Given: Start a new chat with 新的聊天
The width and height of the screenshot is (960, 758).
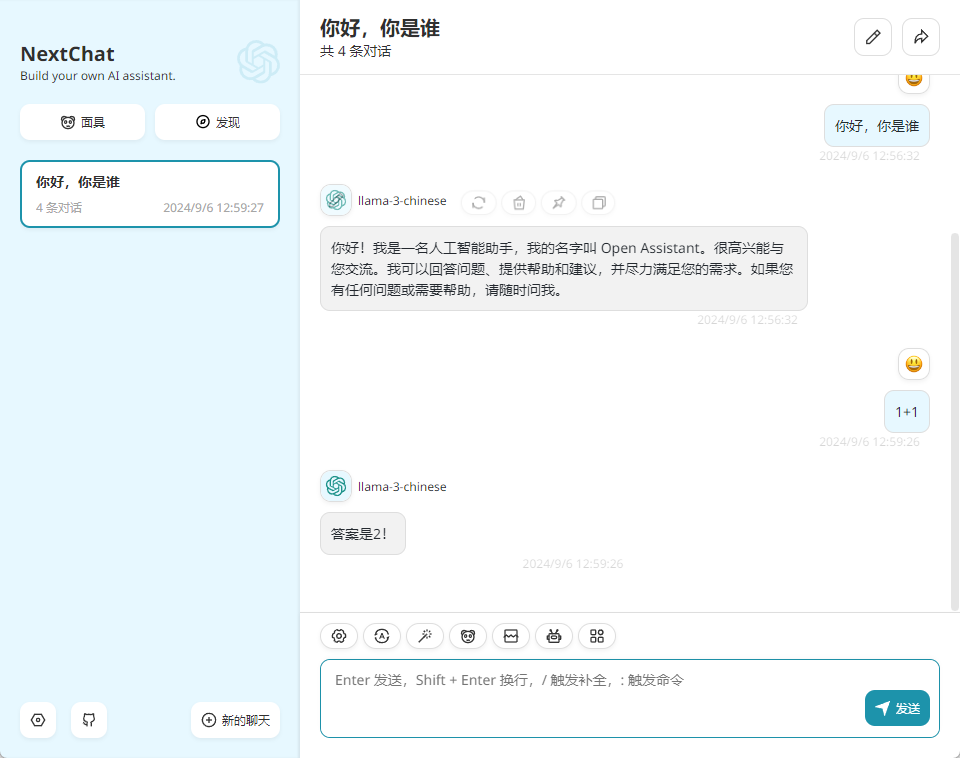Looking at the screenshot, I should pyautogui.click(x=235, y=720).
